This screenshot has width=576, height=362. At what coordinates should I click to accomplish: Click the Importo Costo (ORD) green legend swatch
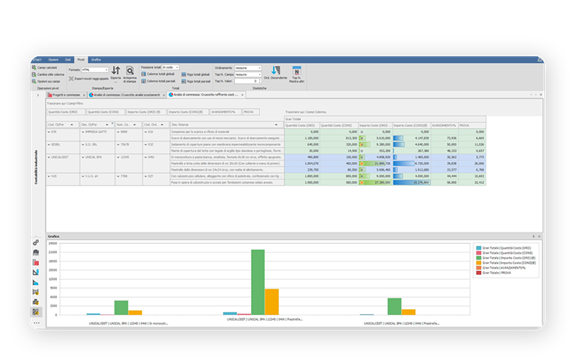click(x=478, y=258)
